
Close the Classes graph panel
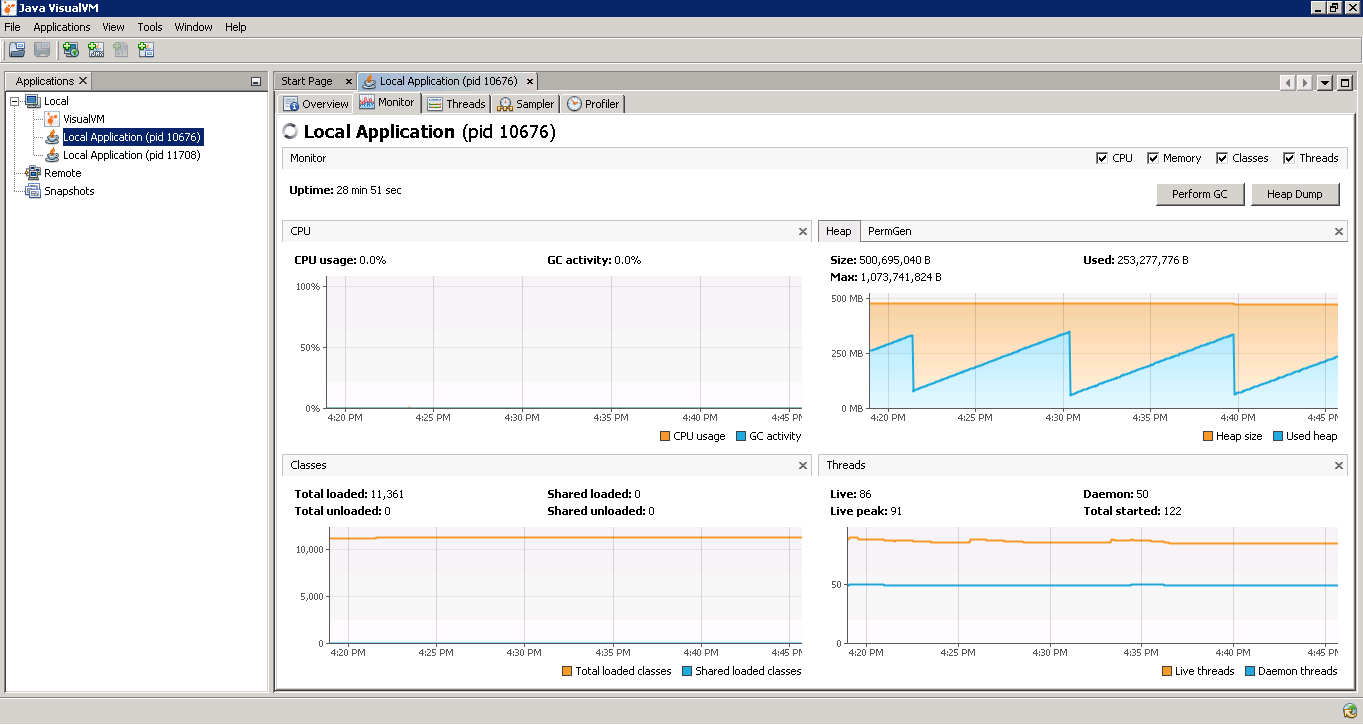pos(802,465)
